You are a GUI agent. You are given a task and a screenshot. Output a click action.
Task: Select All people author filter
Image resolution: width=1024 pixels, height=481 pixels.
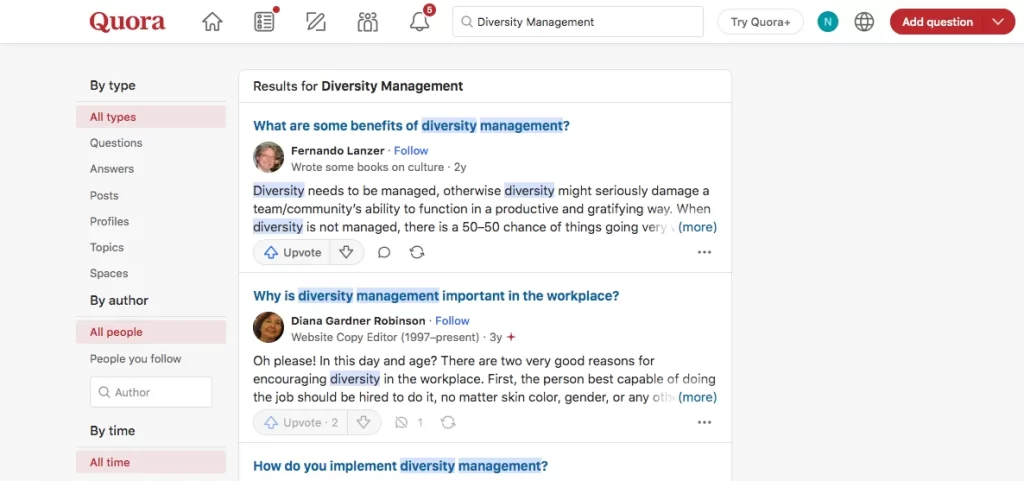151,332
